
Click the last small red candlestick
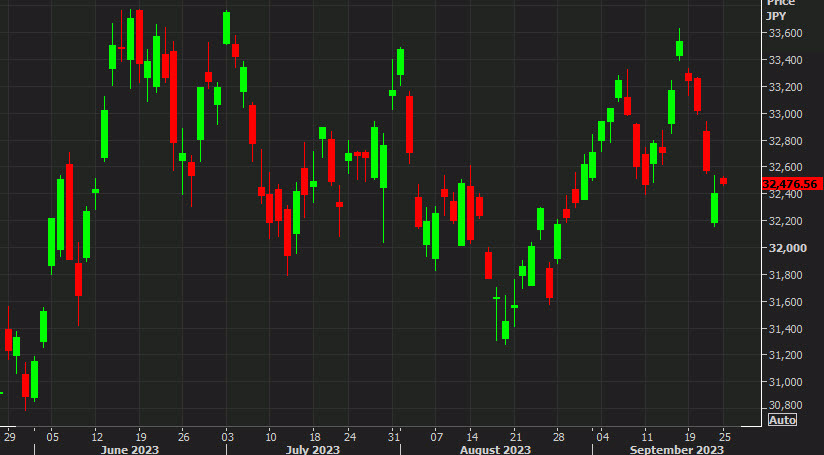723,181
